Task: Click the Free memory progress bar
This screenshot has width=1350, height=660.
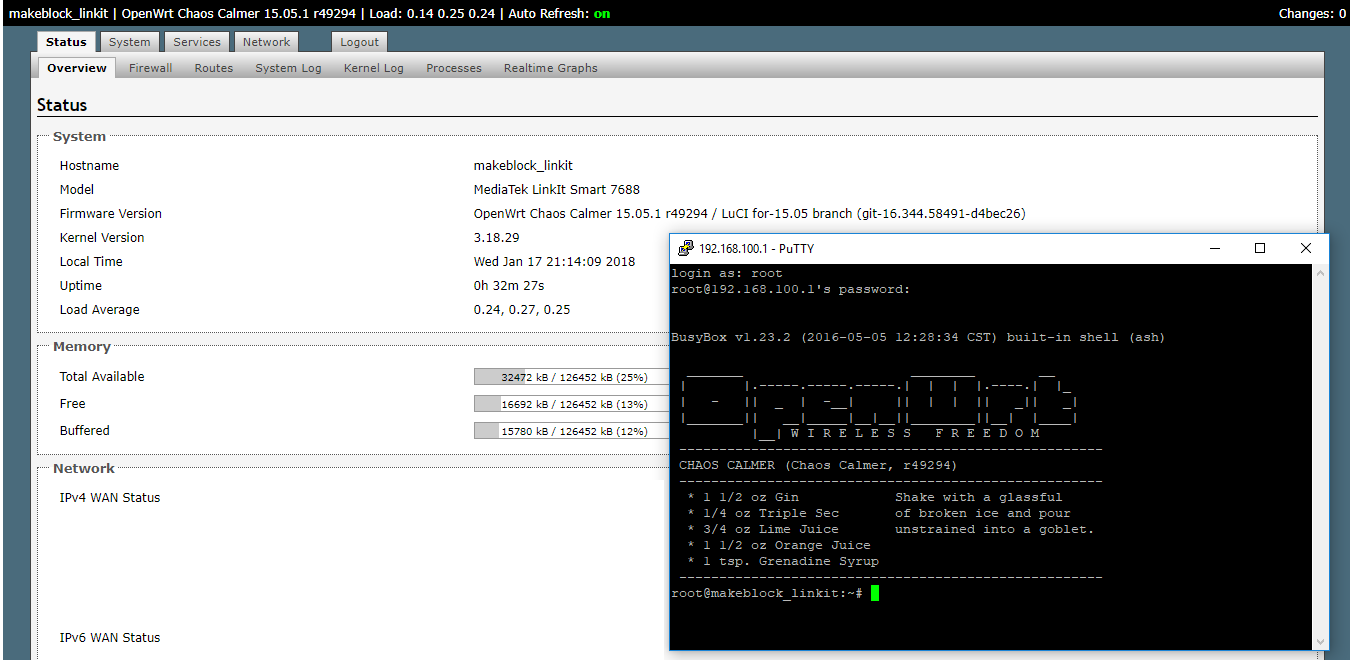Action: 572,404
